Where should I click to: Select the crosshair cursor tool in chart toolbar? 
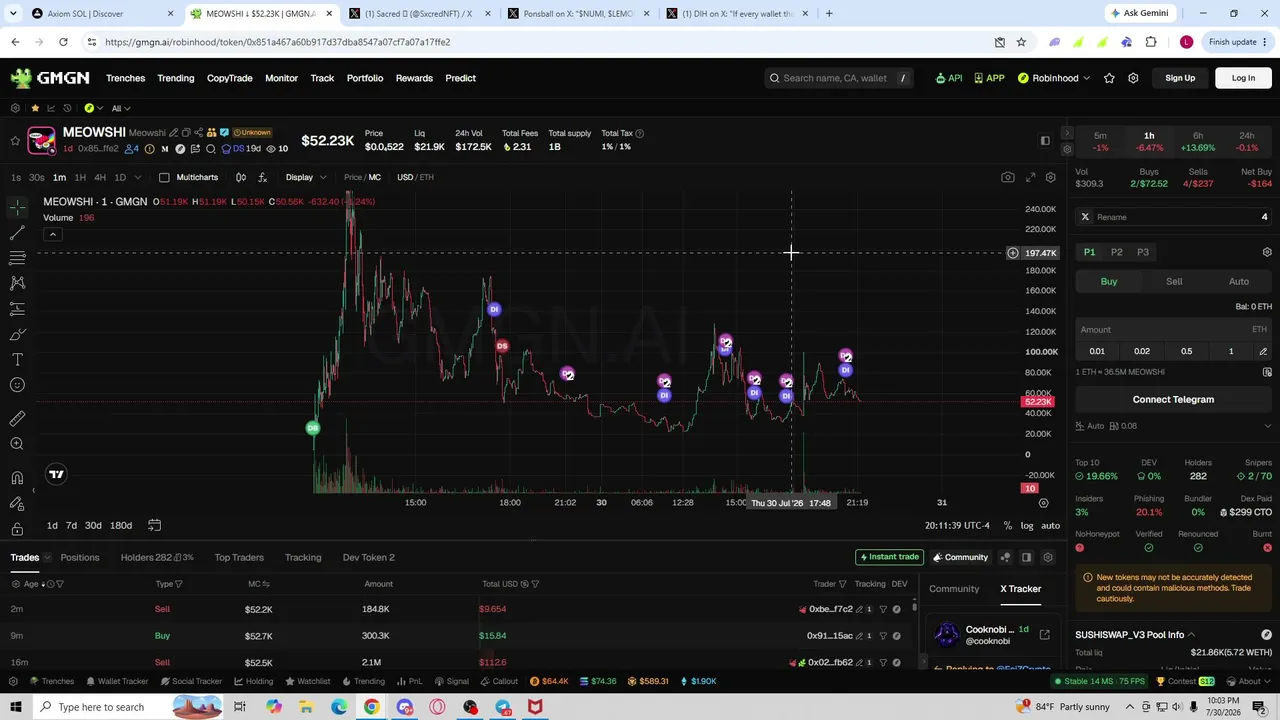click(x=17, y=207)
